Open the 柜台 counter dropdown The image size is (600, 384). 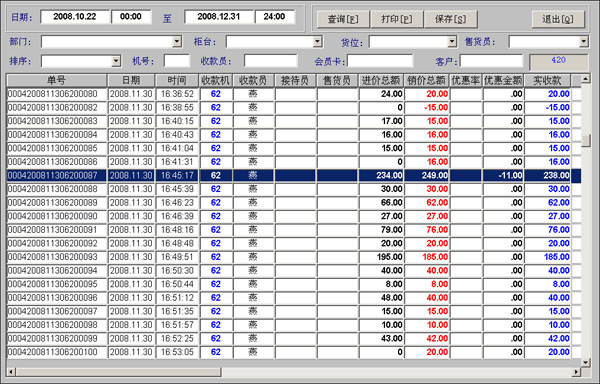317,41
